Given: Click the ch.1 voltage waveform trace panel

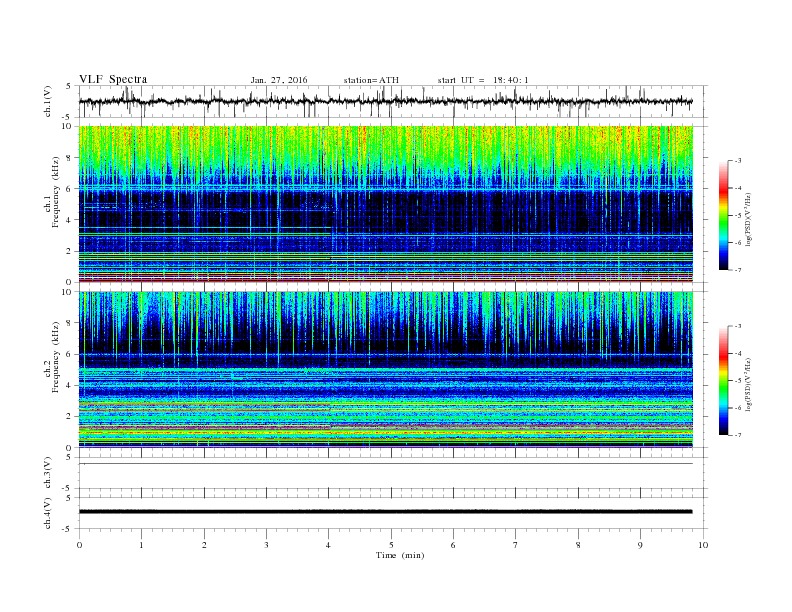Looking at the screenshot, I should pos(393,101).
